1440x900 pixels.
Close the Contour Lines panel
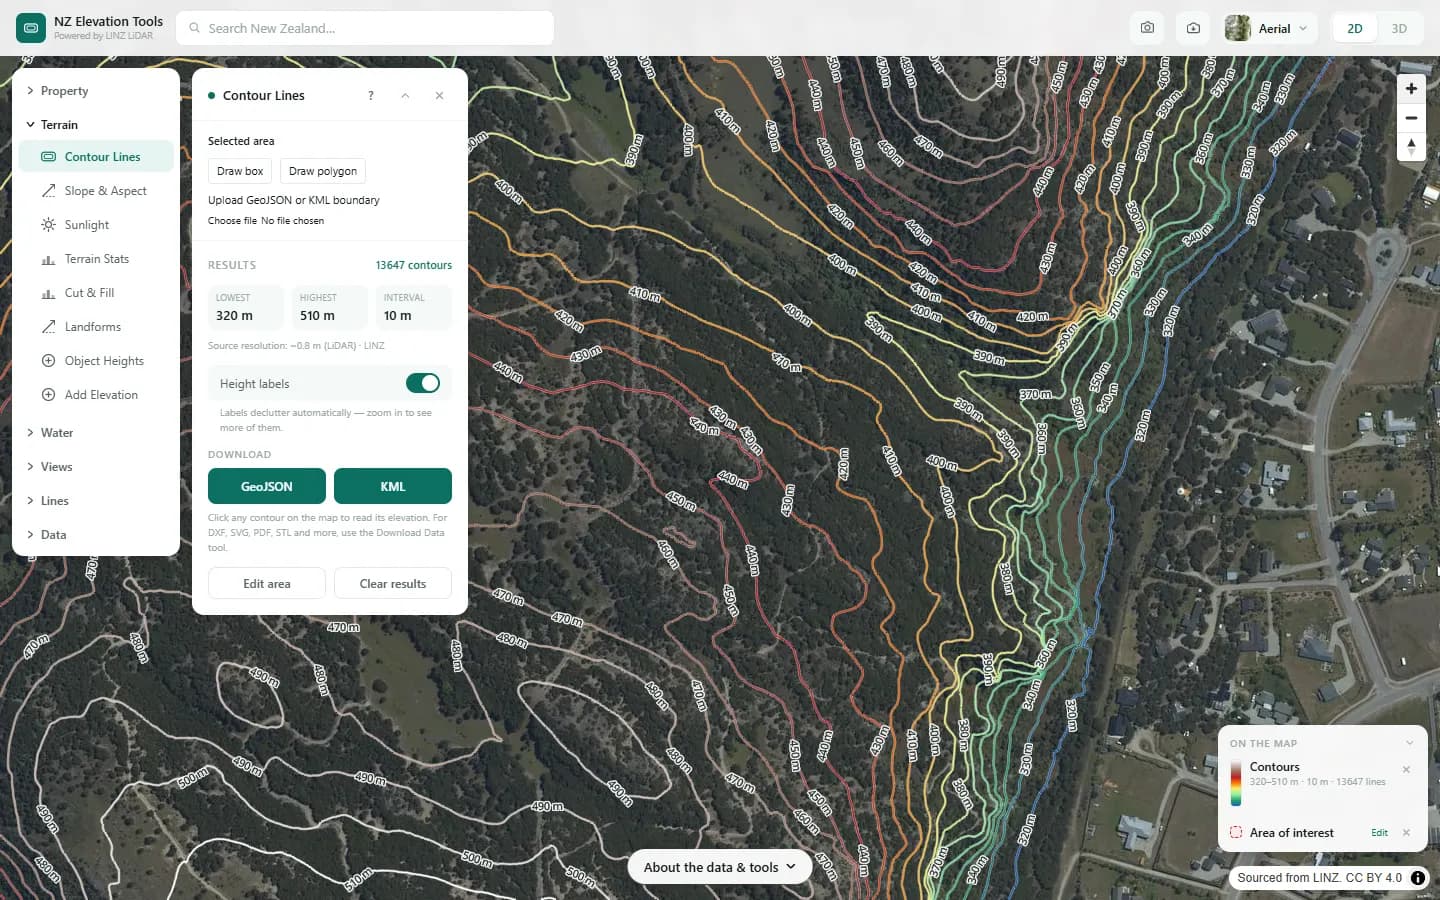[439, 96]
